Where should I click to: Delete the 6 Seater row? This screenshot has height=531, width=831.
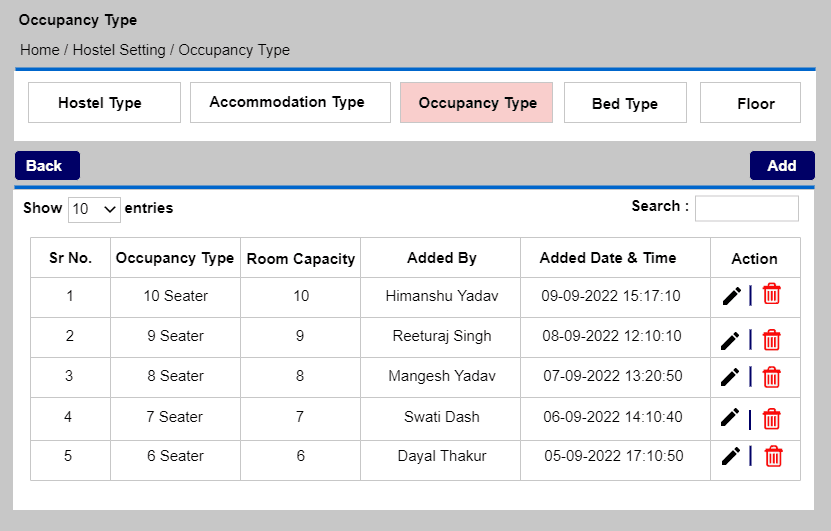tap(773, 456)
